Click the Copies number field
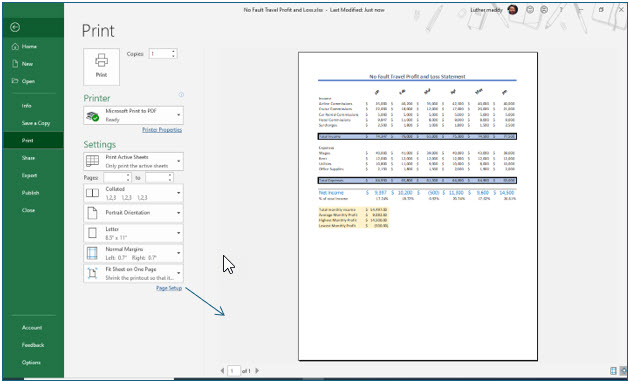 click(x=160, y=54)
